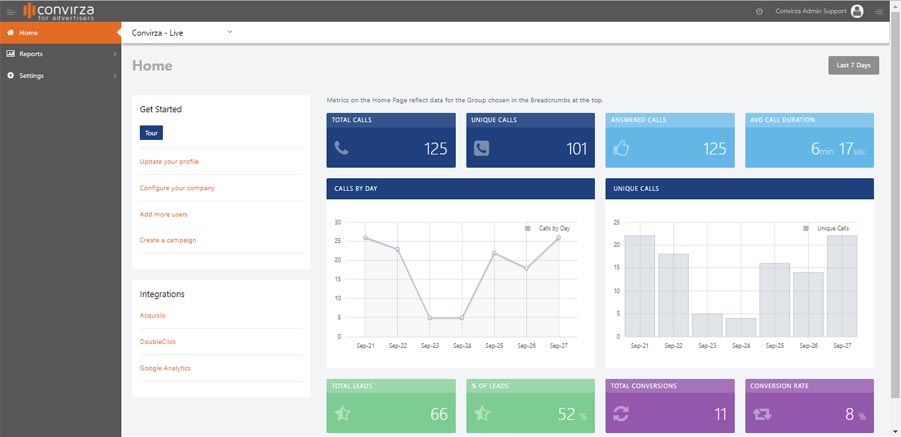Click the power icon in top bar
Screen dimensions: 901x437
pos(759,11)
